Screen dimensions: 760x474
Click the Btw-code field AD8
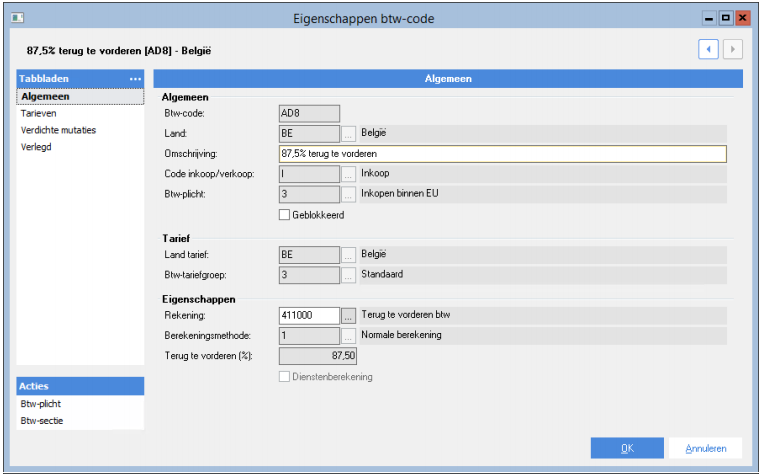[x=309, y=113]
